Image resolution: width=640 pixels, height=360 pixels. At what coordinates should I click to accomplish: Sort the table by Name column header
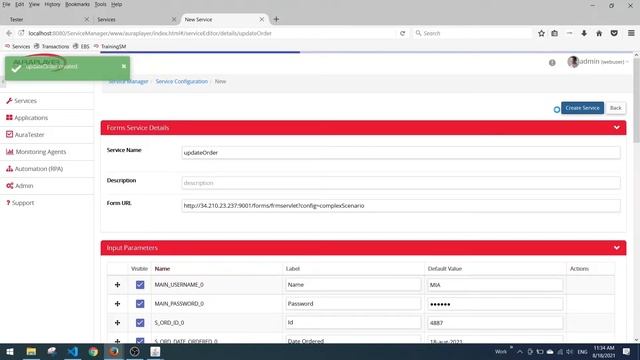coord(162,269)
